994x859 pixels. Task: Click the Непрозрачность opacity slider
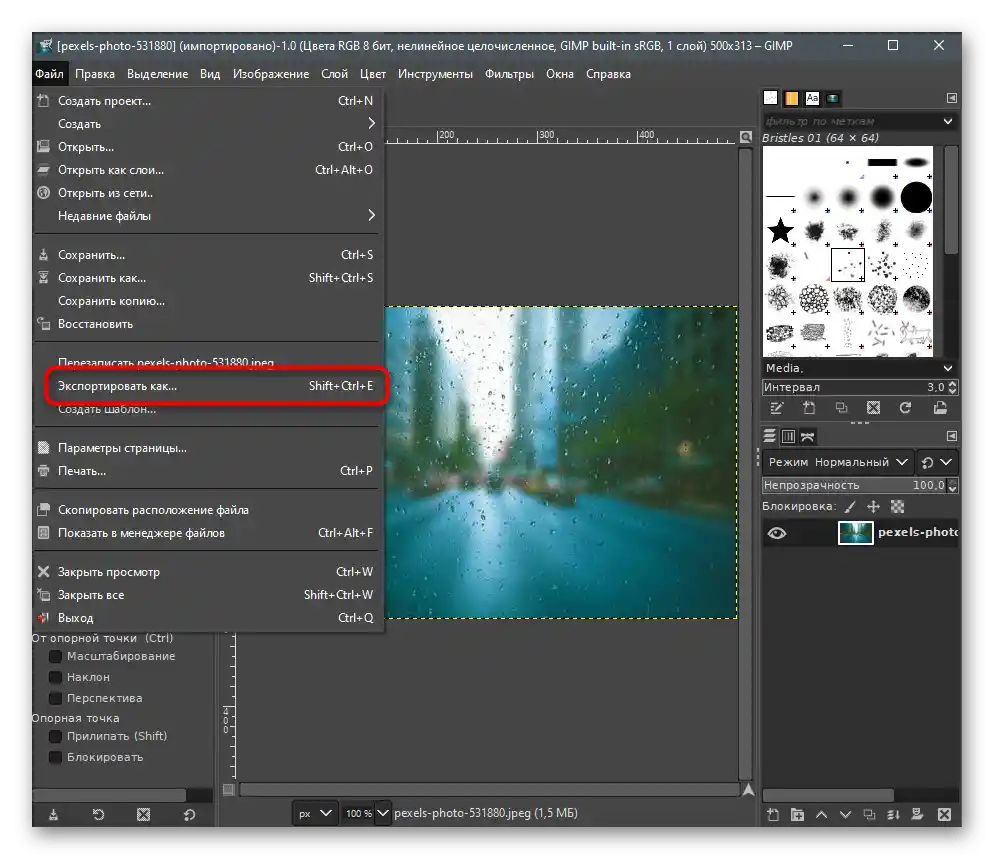pos(855,485)
